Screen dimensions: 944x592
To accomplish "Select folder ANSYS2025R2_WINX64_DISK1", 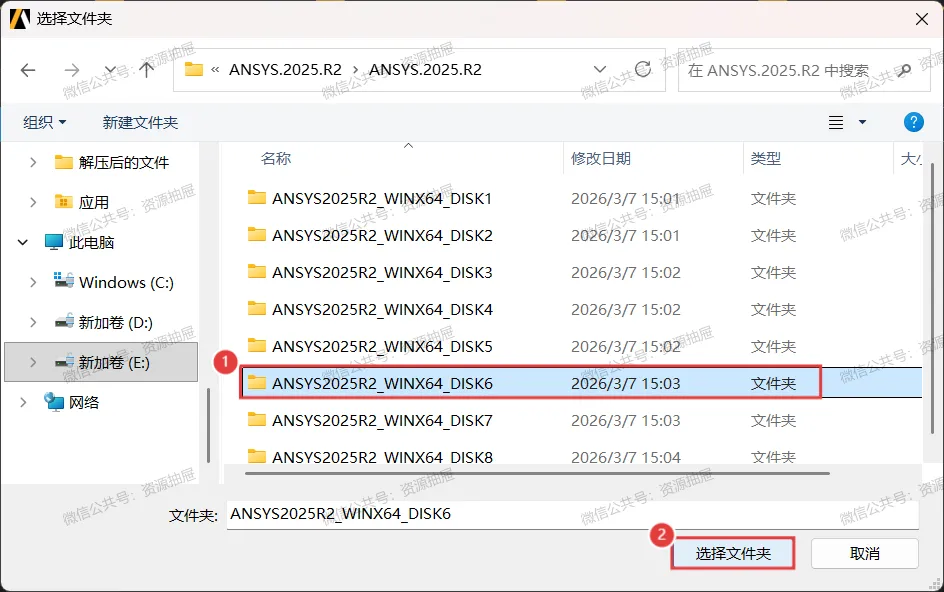I will (382, 198).
